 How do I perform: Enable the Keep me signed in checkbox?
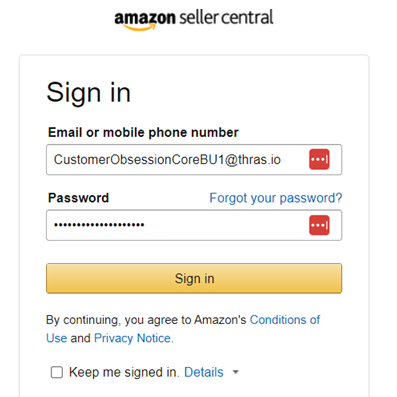(x=57, y=372)
